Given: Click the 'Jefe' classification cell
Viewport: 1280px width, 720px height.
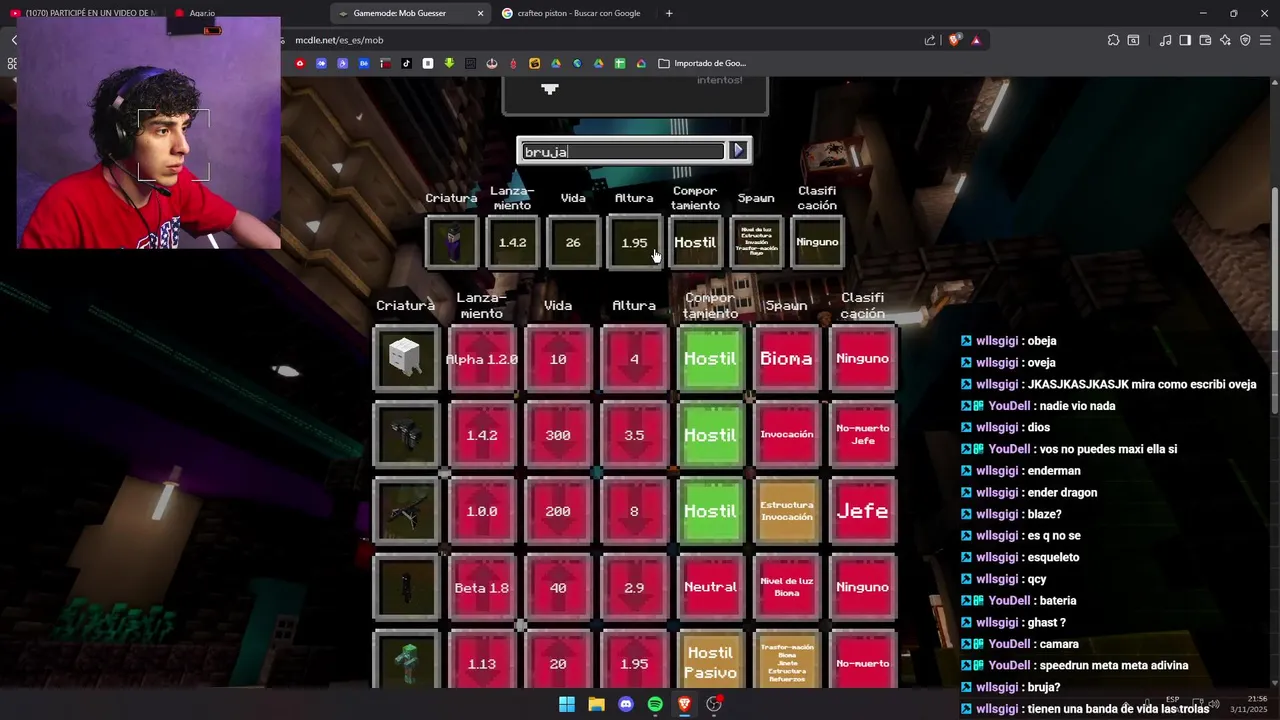Looking at the screenshot, I should coord(863,511).
